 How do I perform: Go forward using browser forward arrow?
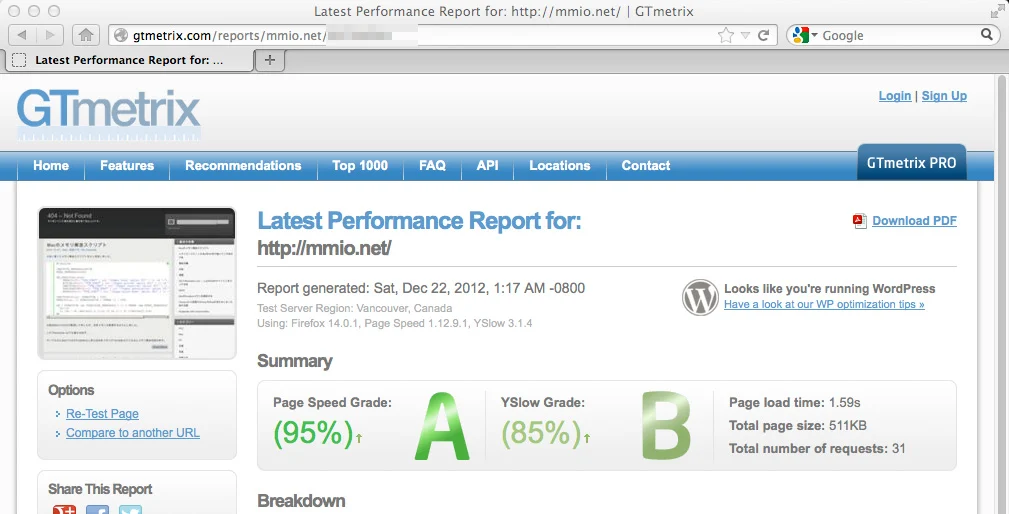coord(50,35)
